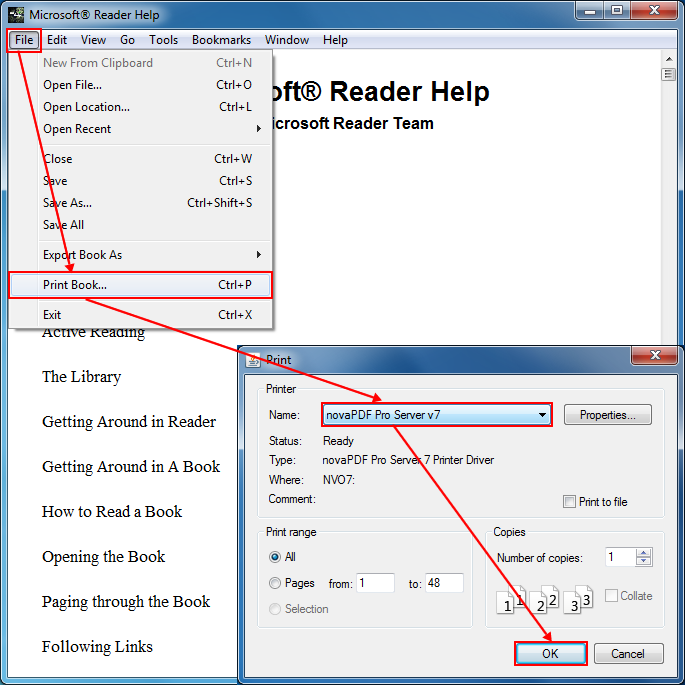This screenshot has height=685, width=685.
Task: Choose Open File... from File menu
Action: pyautogui.click(x=140, y=85)
